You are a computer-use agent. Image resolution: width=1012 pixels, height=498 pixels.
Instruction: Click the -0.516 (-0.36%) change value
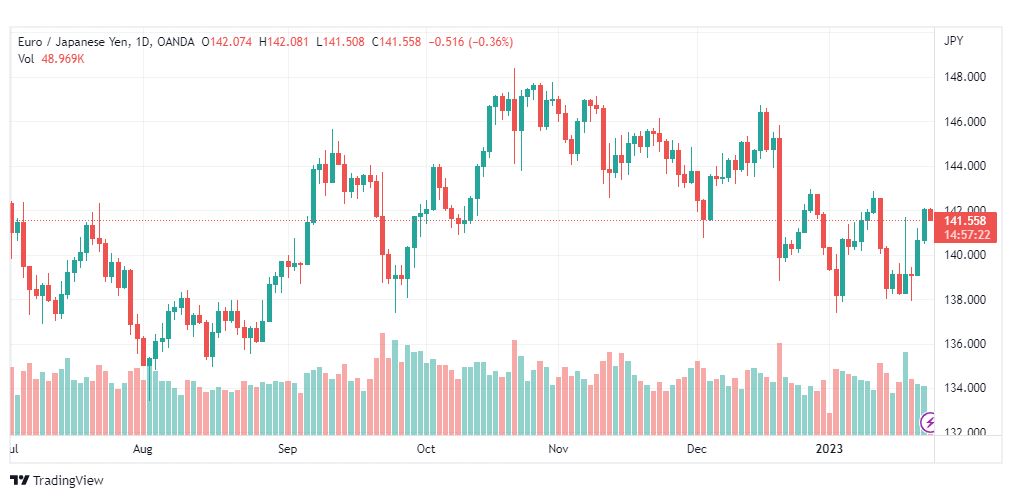click(471, 42)
